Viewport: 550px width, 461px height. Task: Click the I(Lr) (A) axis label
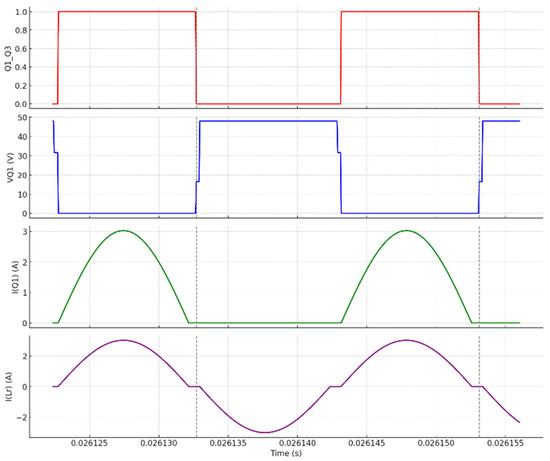9,387
